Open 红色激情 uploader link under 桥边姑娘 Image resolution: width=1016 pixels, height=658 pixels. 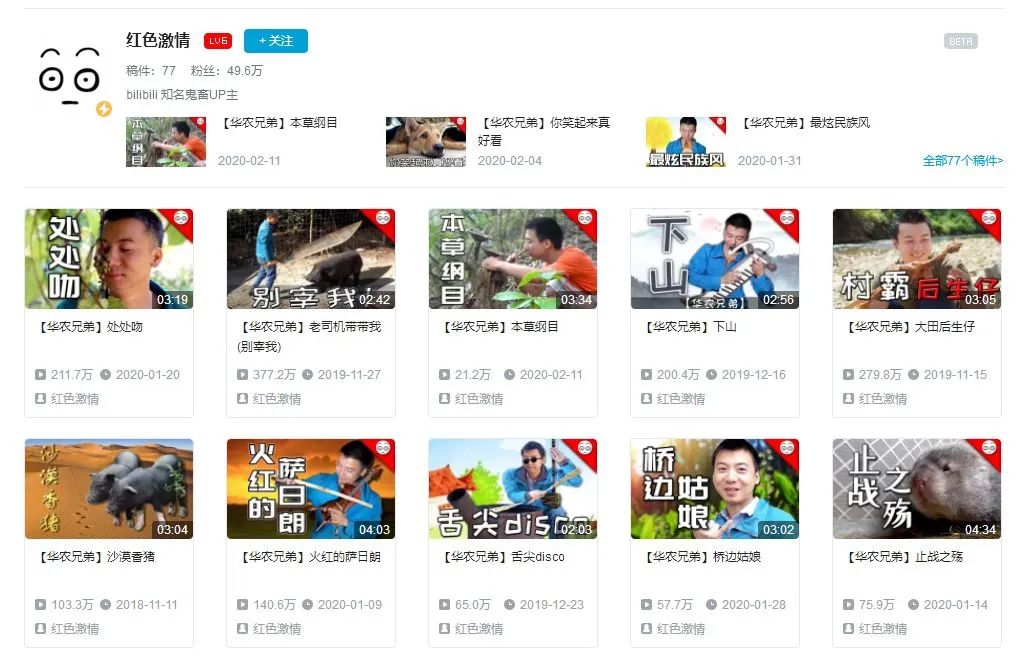point(681,629)
